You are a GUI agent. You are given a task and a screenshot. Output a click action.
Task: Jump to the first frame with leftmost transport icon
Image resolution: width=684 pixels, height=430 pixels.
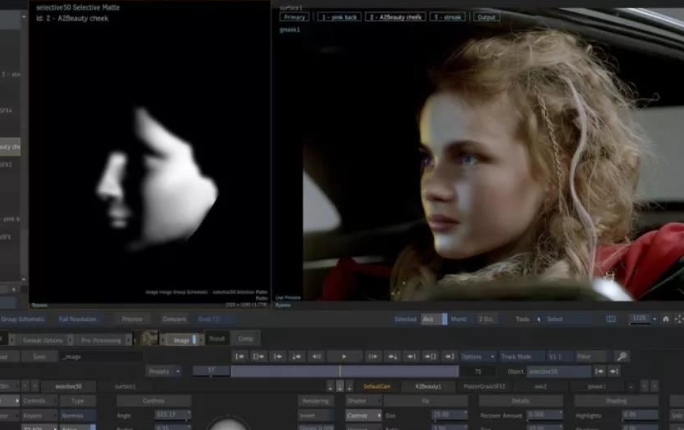coord(240,357)
